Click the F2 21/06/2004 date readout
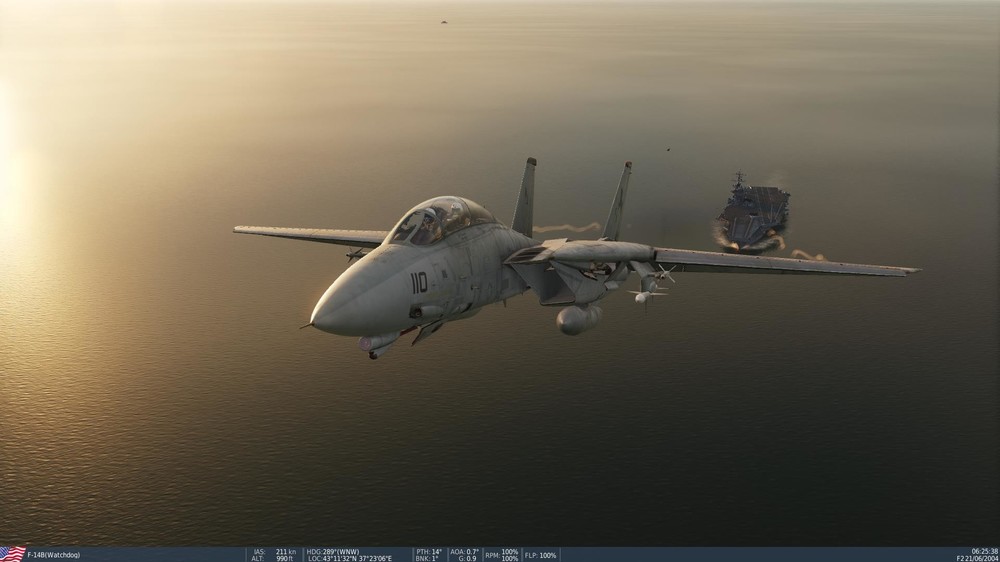The width and height of the screenshot is (1000, 562). click(x=977, y=559)
